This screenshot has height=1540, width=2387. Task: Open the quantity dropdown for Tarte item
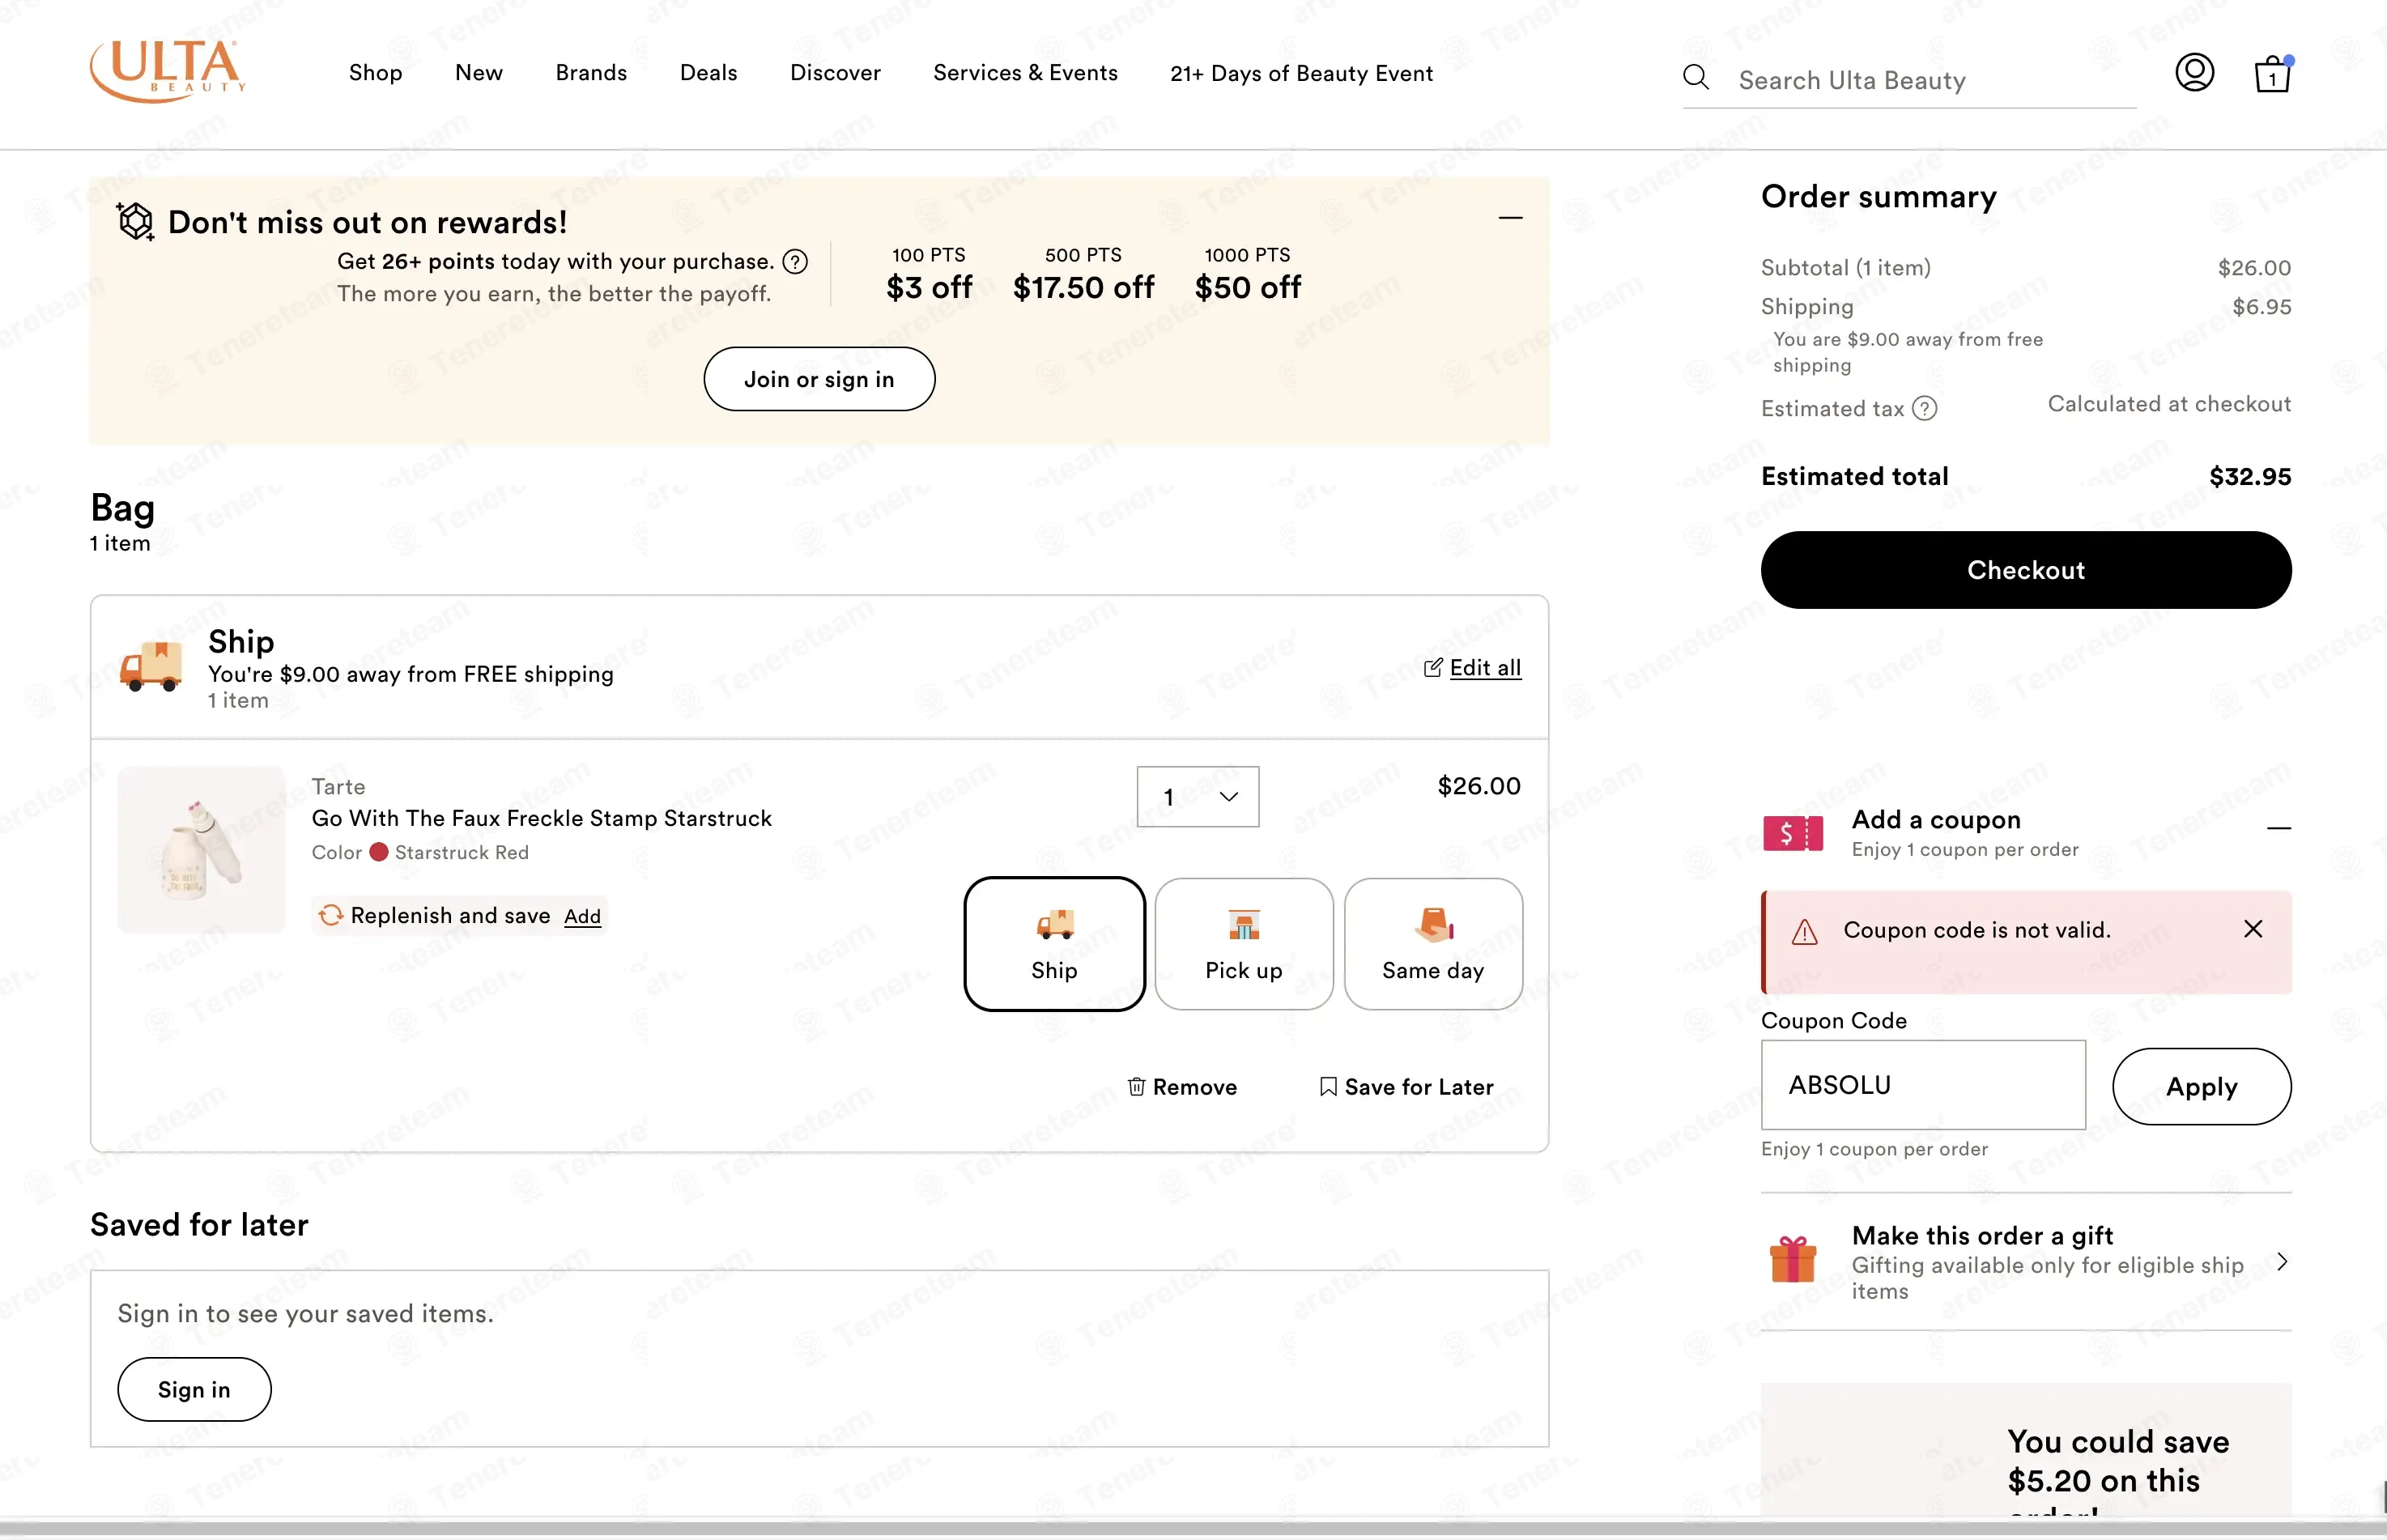1198,797
